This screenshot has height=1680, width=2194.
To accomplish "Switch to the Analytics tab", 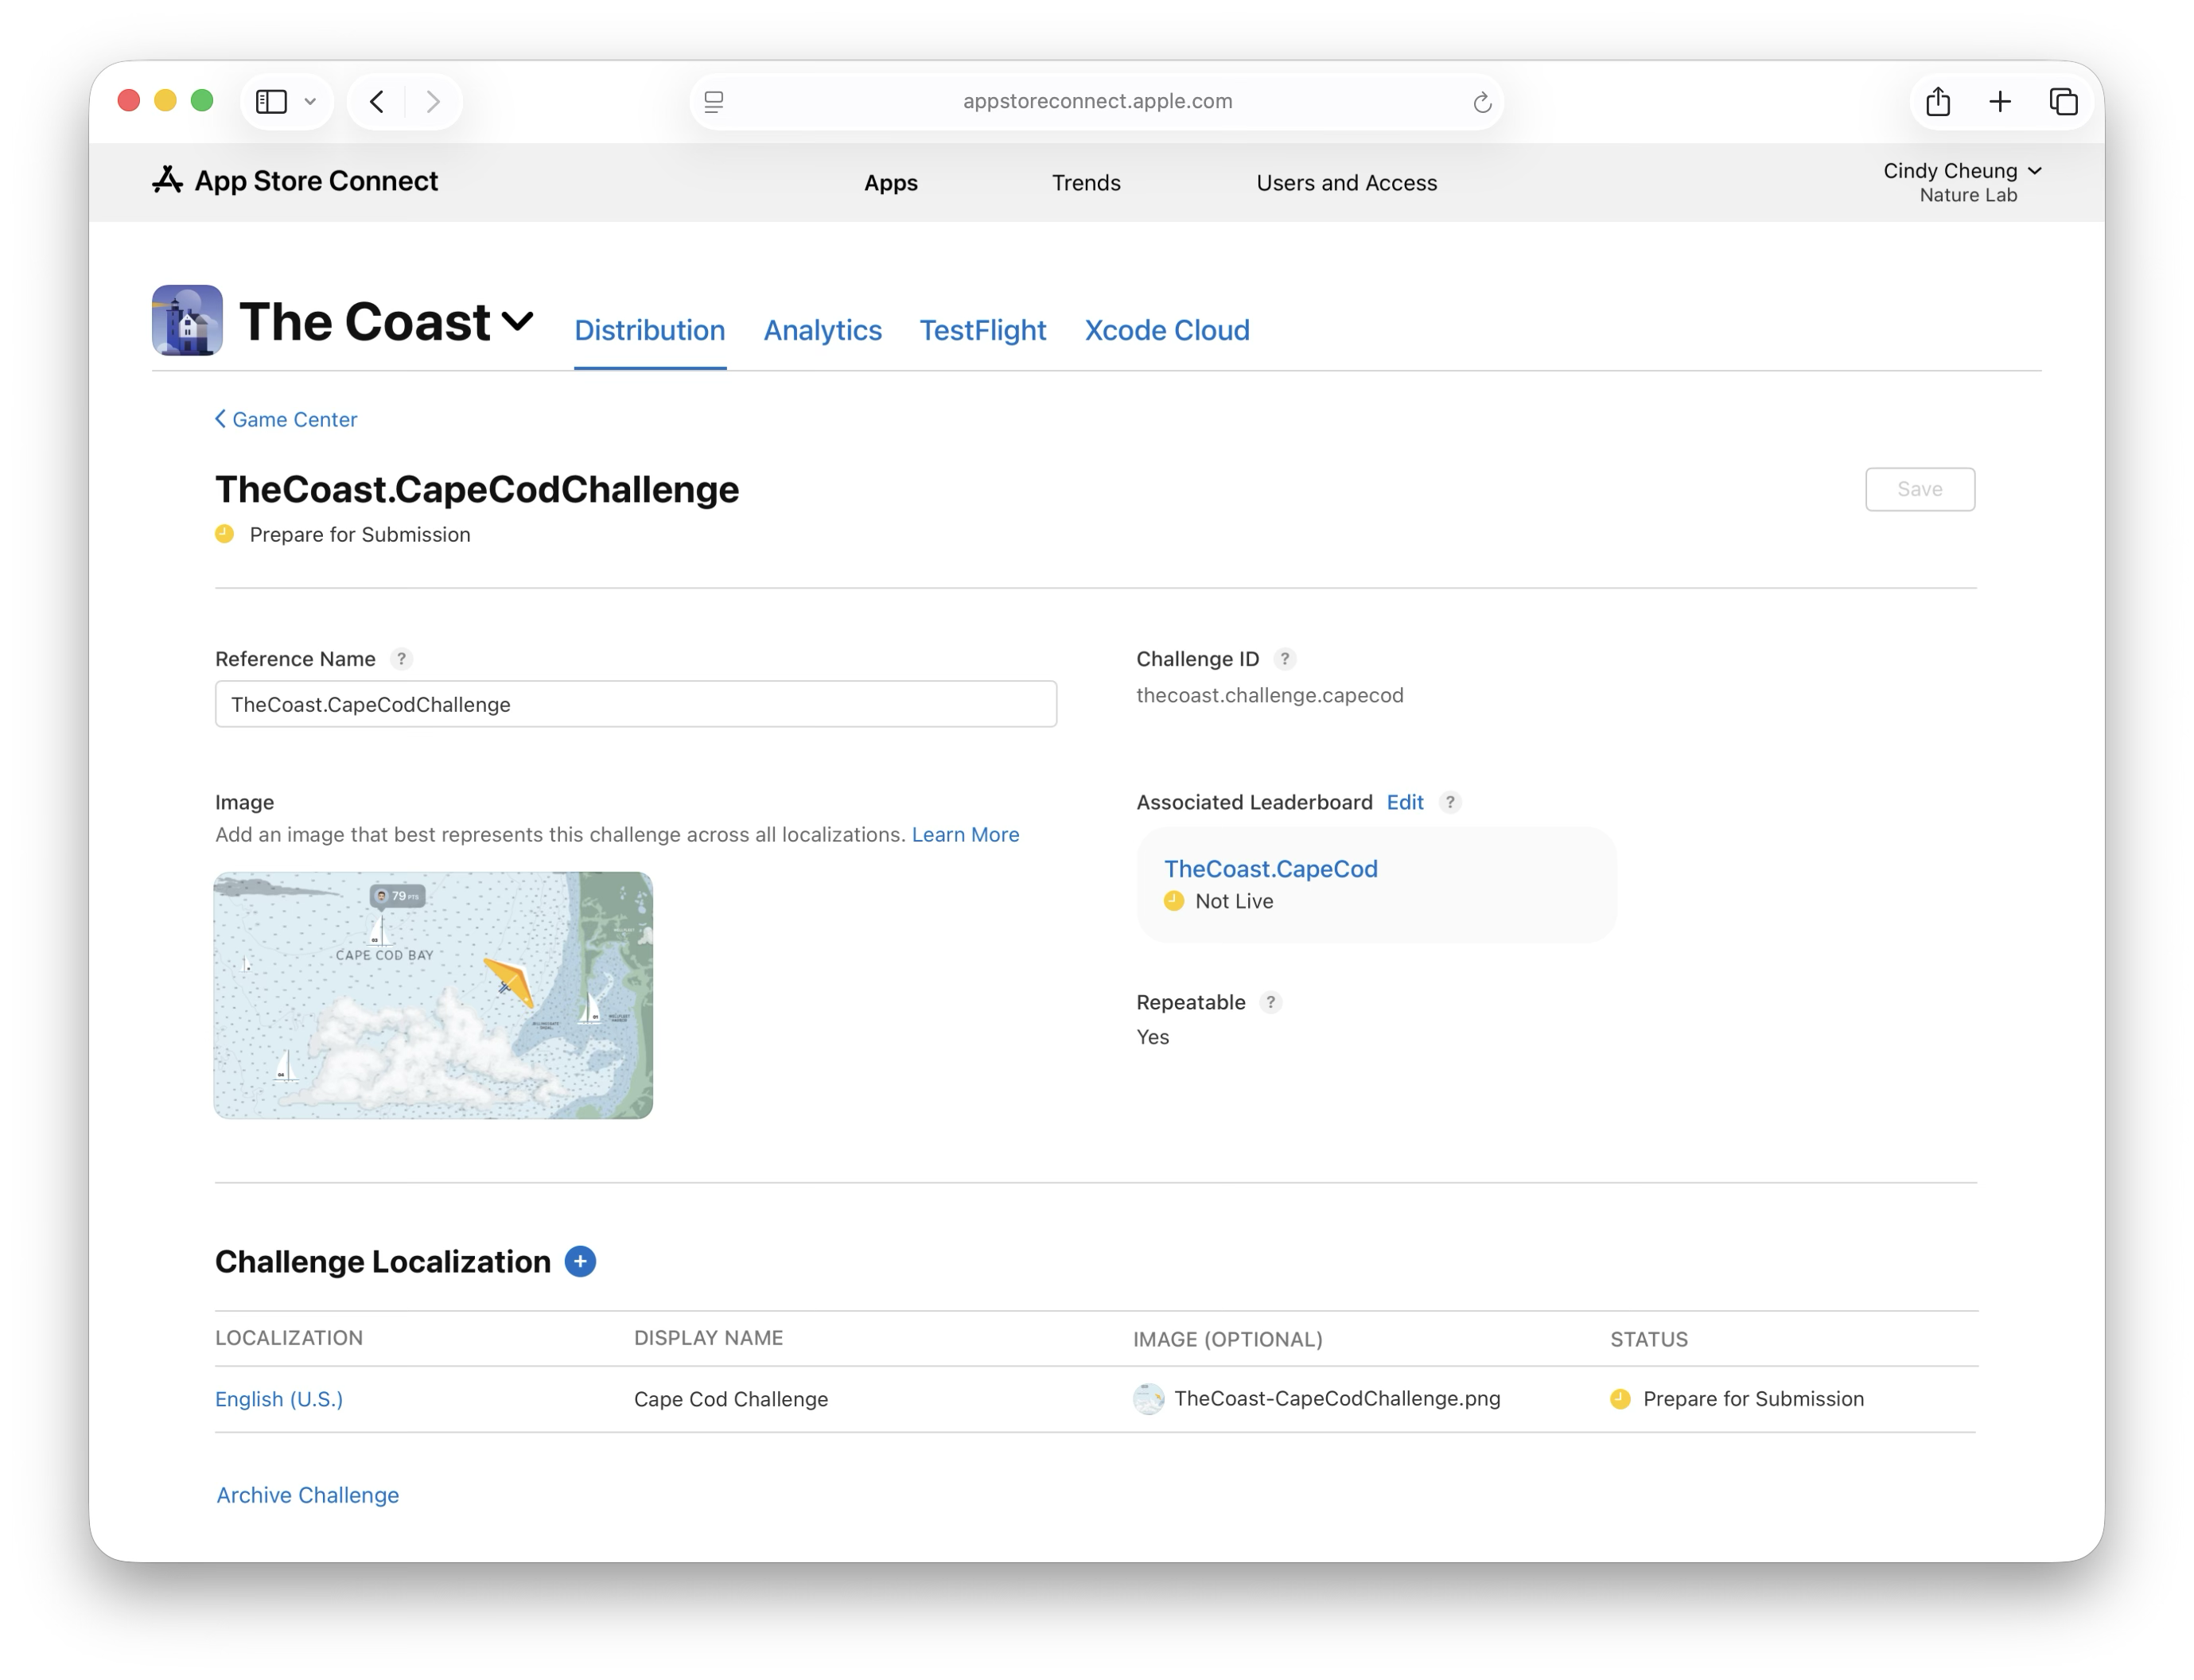I will coord(822,330).
